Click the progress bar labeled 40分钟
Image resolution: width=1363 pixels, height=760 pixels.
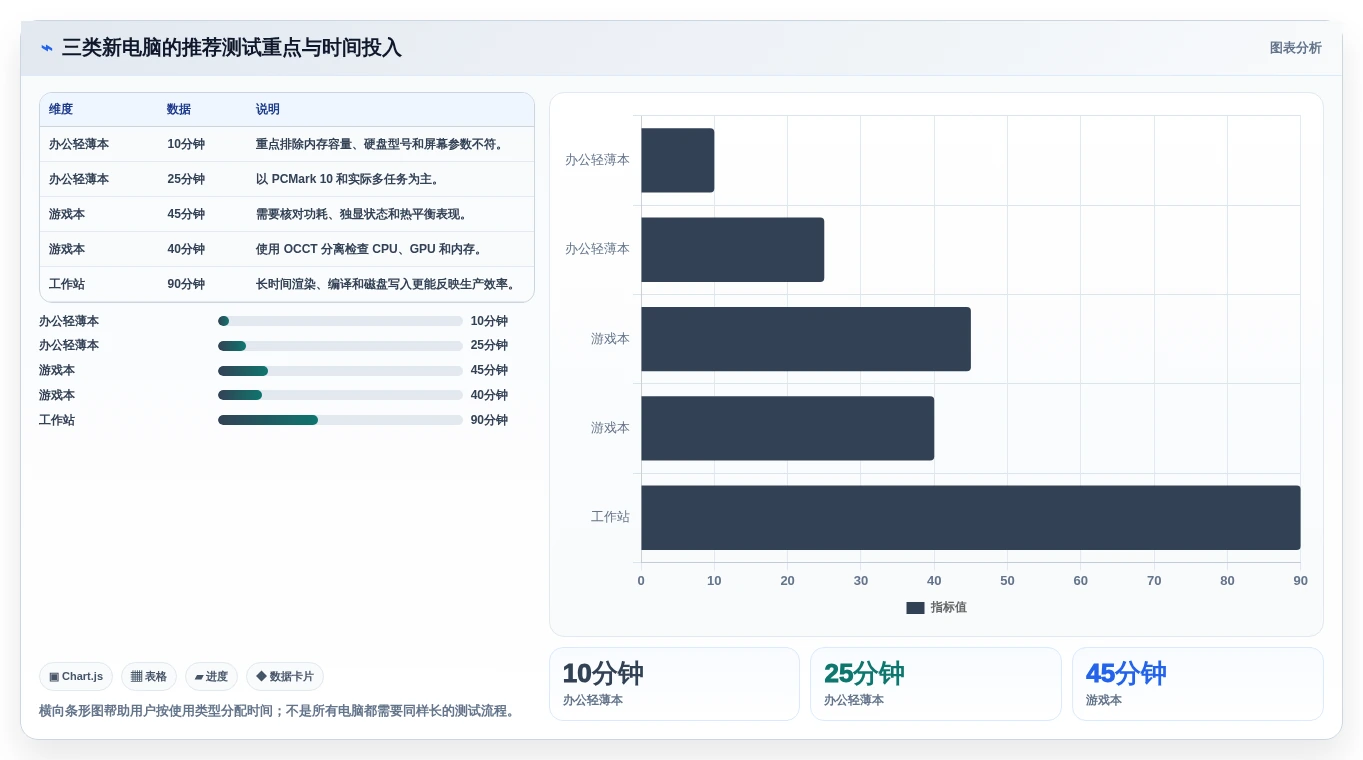(x=340, y=395)
